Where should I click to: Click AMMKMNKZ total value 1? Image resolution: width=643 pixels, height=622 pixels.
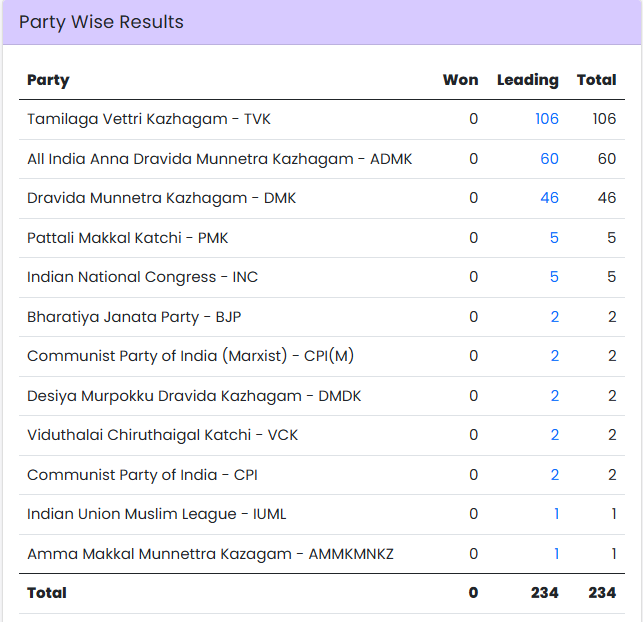click(614, 554)
